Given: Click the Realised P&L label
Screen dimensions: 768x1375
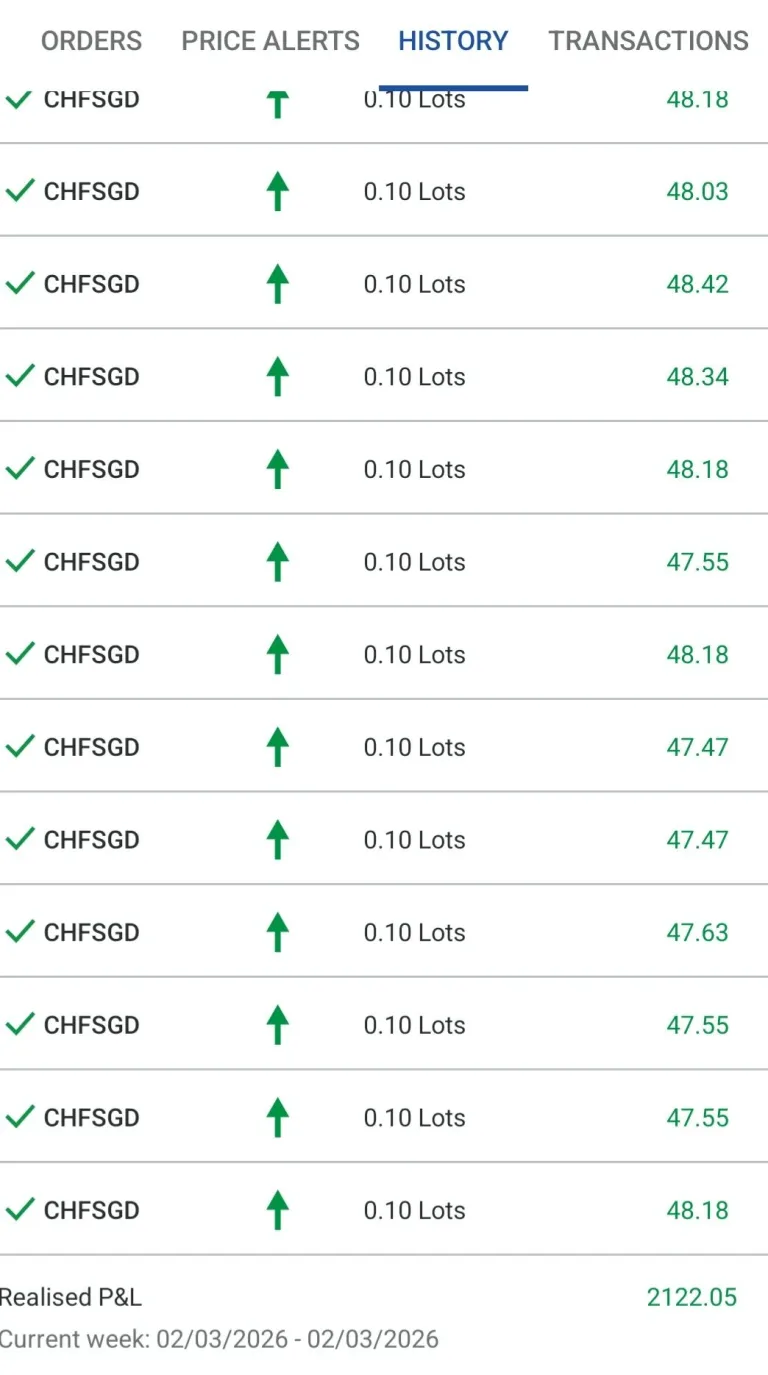Looking at the screenshot, I should click(x=71, y=1297).
